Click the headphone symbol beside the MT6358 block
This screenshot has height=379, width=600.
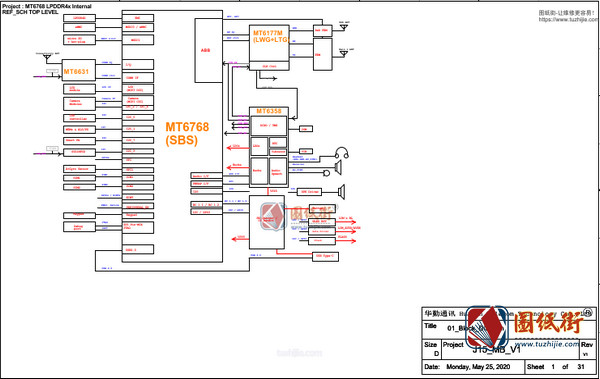click(x=342, y=153)
